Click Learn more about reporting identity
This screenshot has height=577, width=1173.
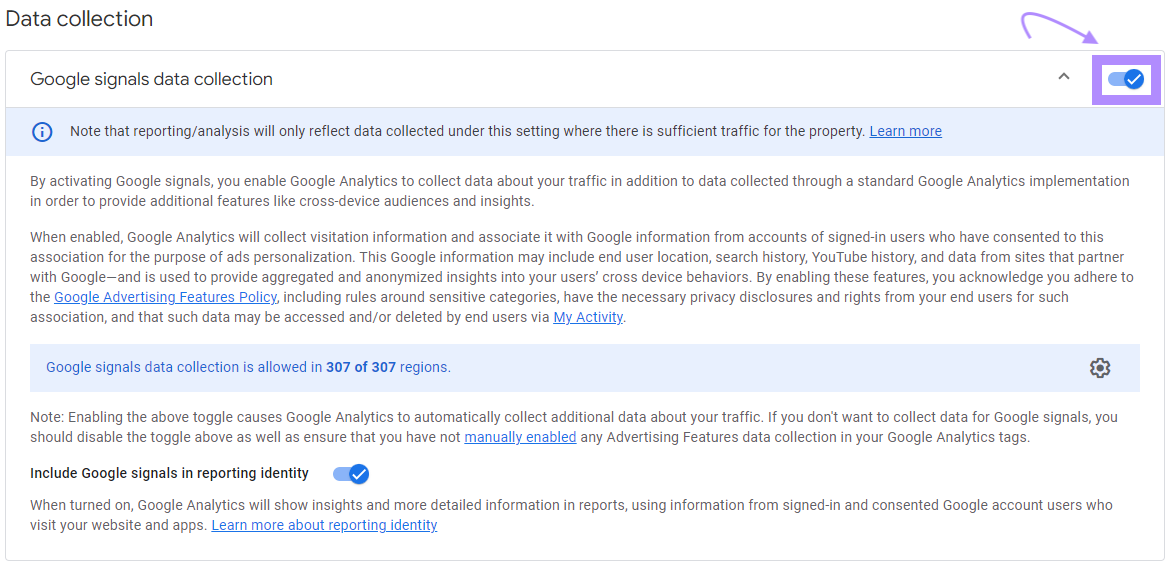[x=324, y=525]
